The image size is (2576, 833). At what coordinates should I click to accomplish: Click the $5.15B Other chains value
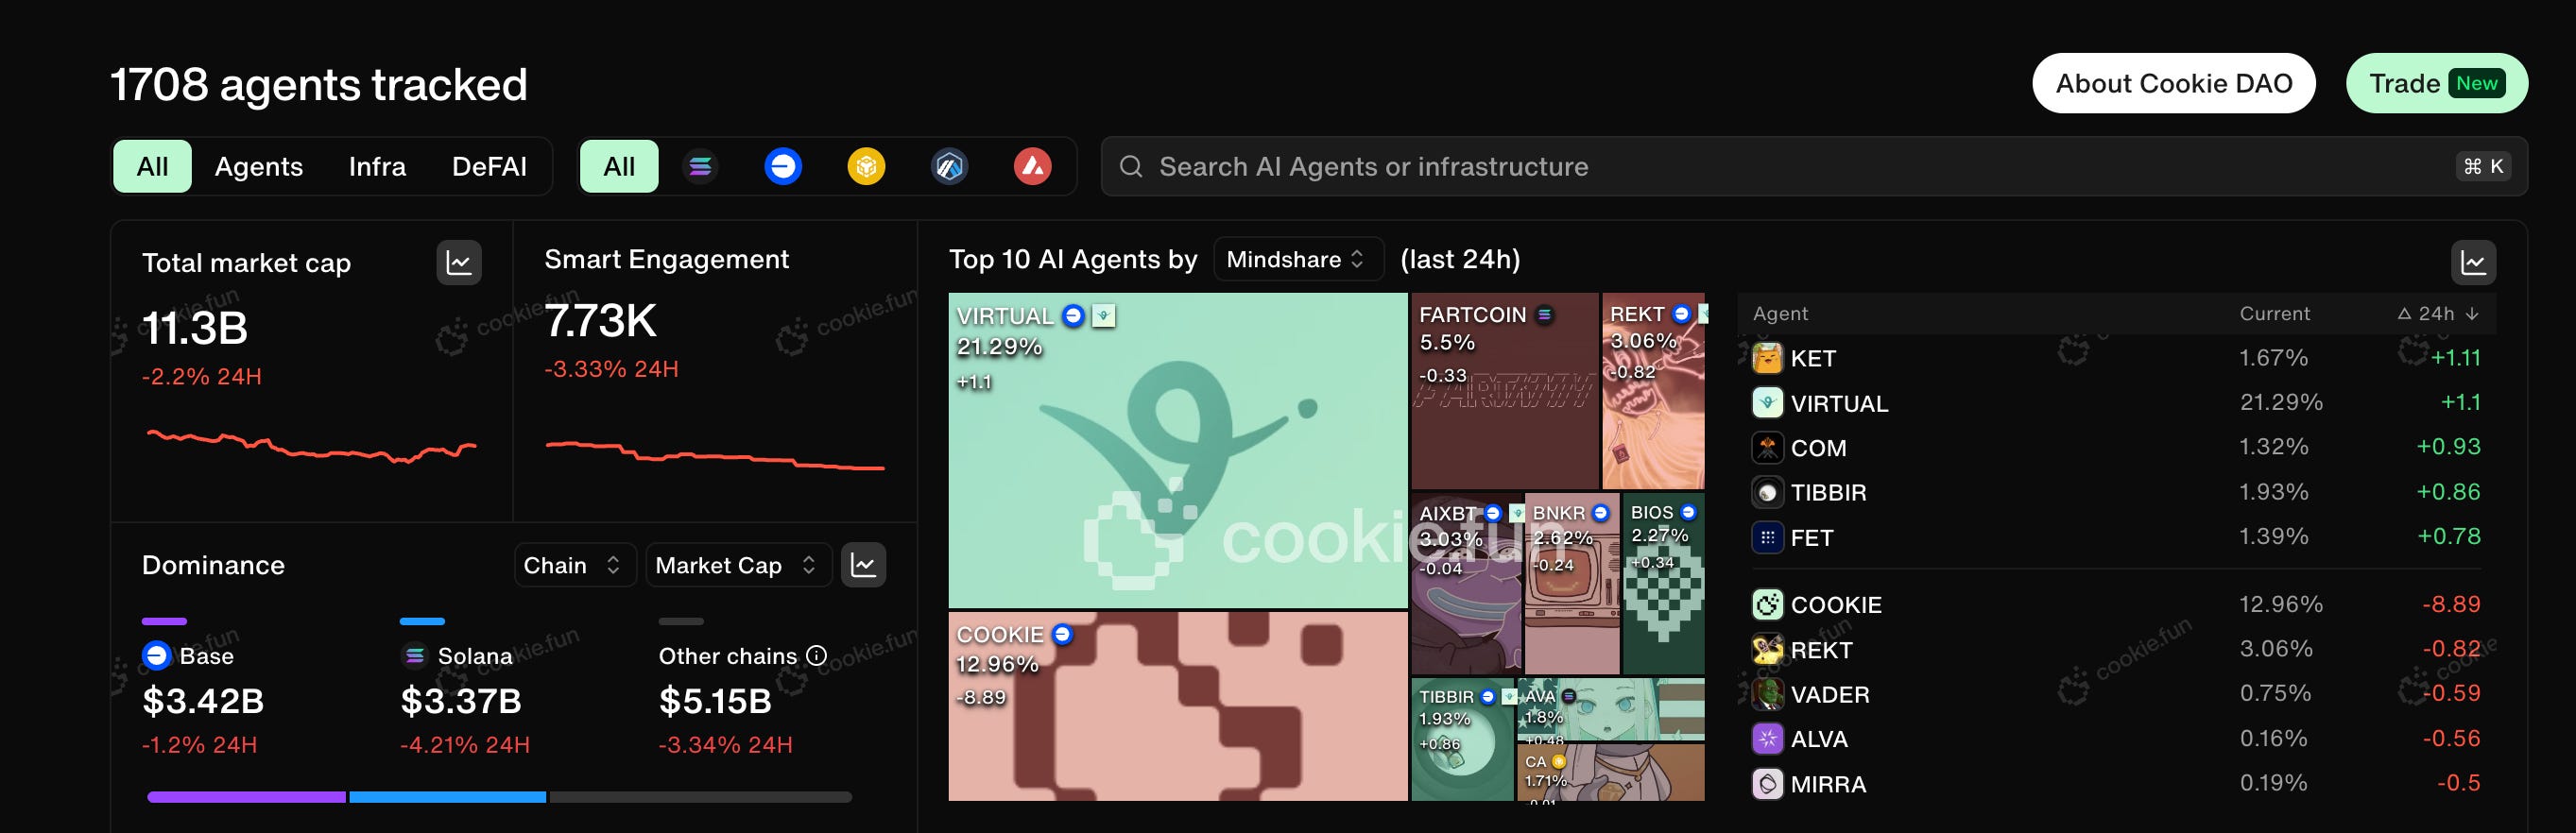point(715,701)
